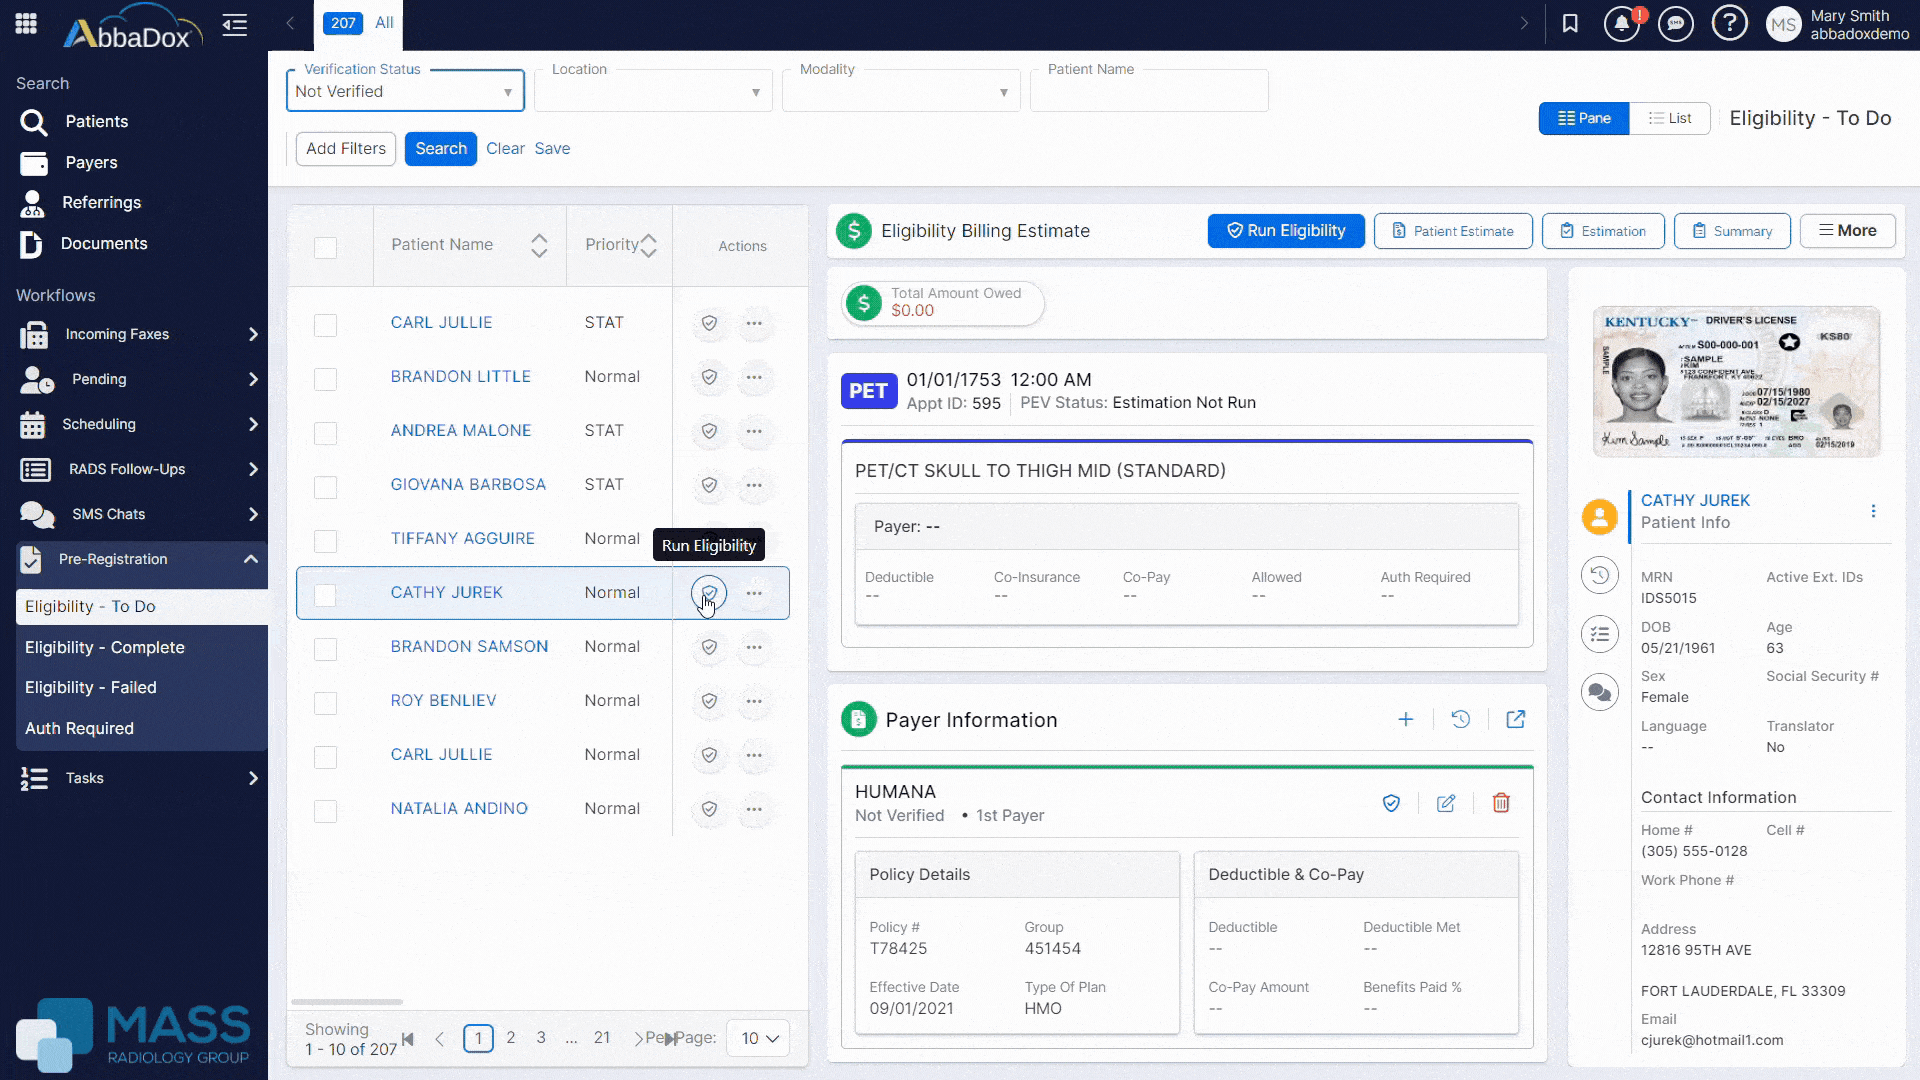1920x1080 pixels.
Task: Toggle the select-all checkbox in table header
Action: pos(325,248)
